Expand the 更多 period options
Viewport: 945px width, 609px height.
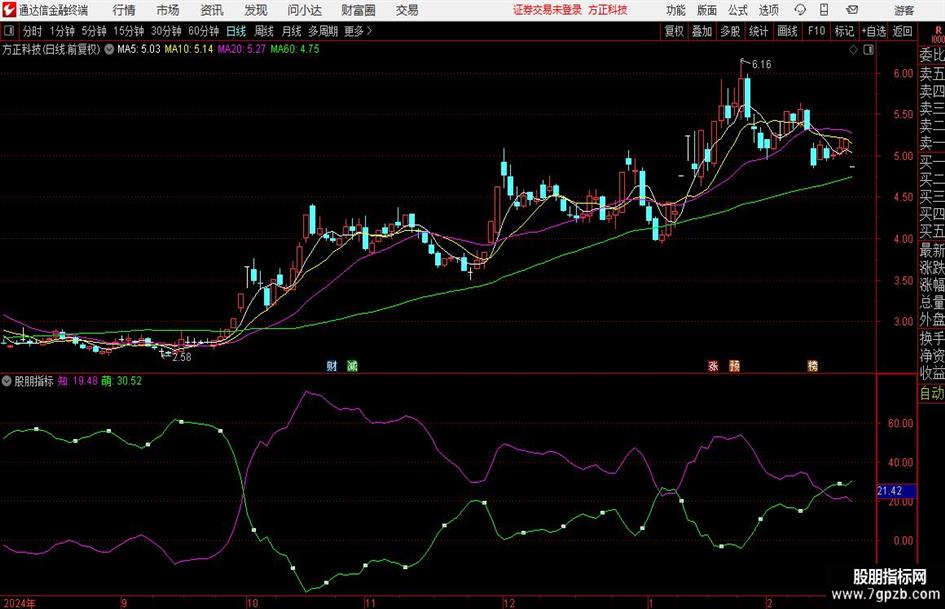click(x=359, y=31)
